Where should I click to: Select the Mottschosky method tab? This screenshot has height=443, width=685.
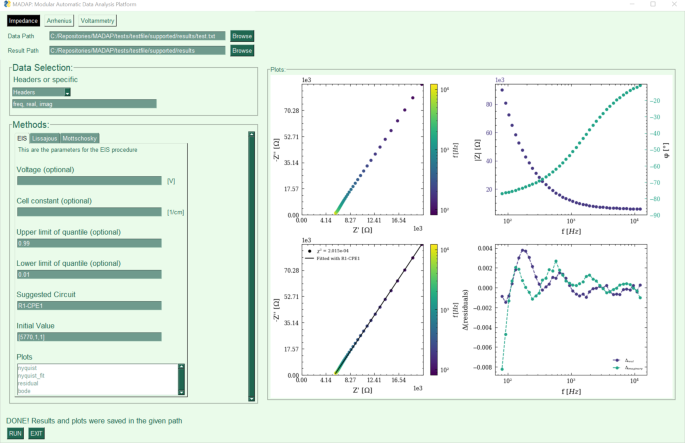(x=80, y=138)
